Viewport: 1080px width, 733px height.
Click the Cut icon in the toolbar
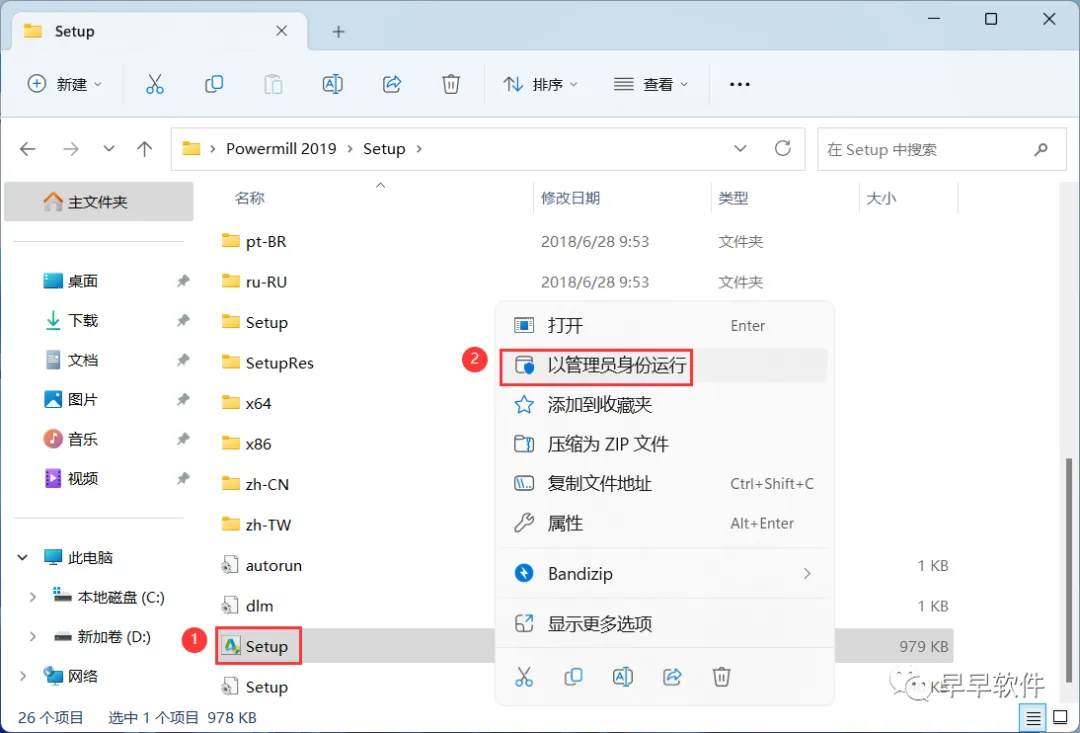[x=155, y=84]
